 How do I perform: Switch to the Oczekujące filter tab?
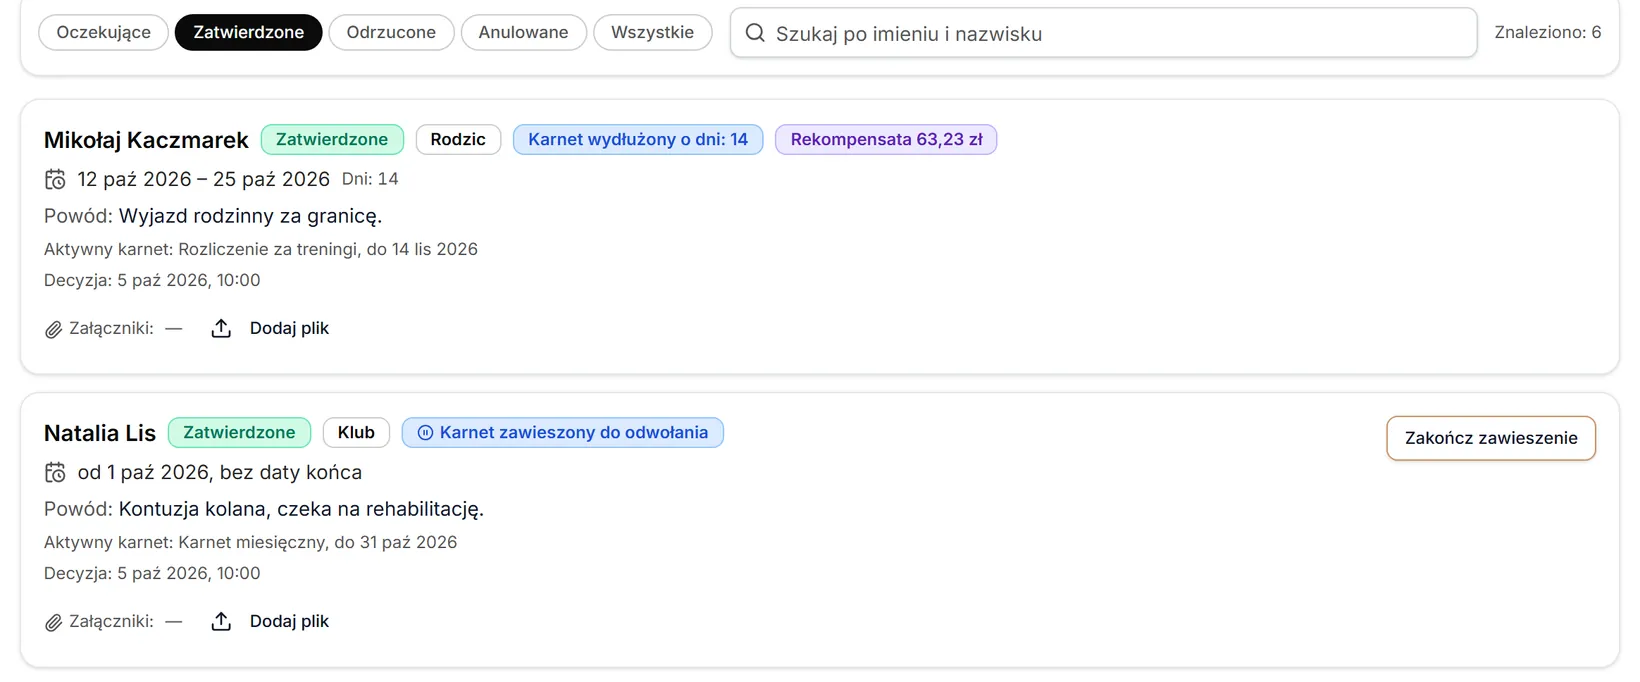[x=104, y=32]
